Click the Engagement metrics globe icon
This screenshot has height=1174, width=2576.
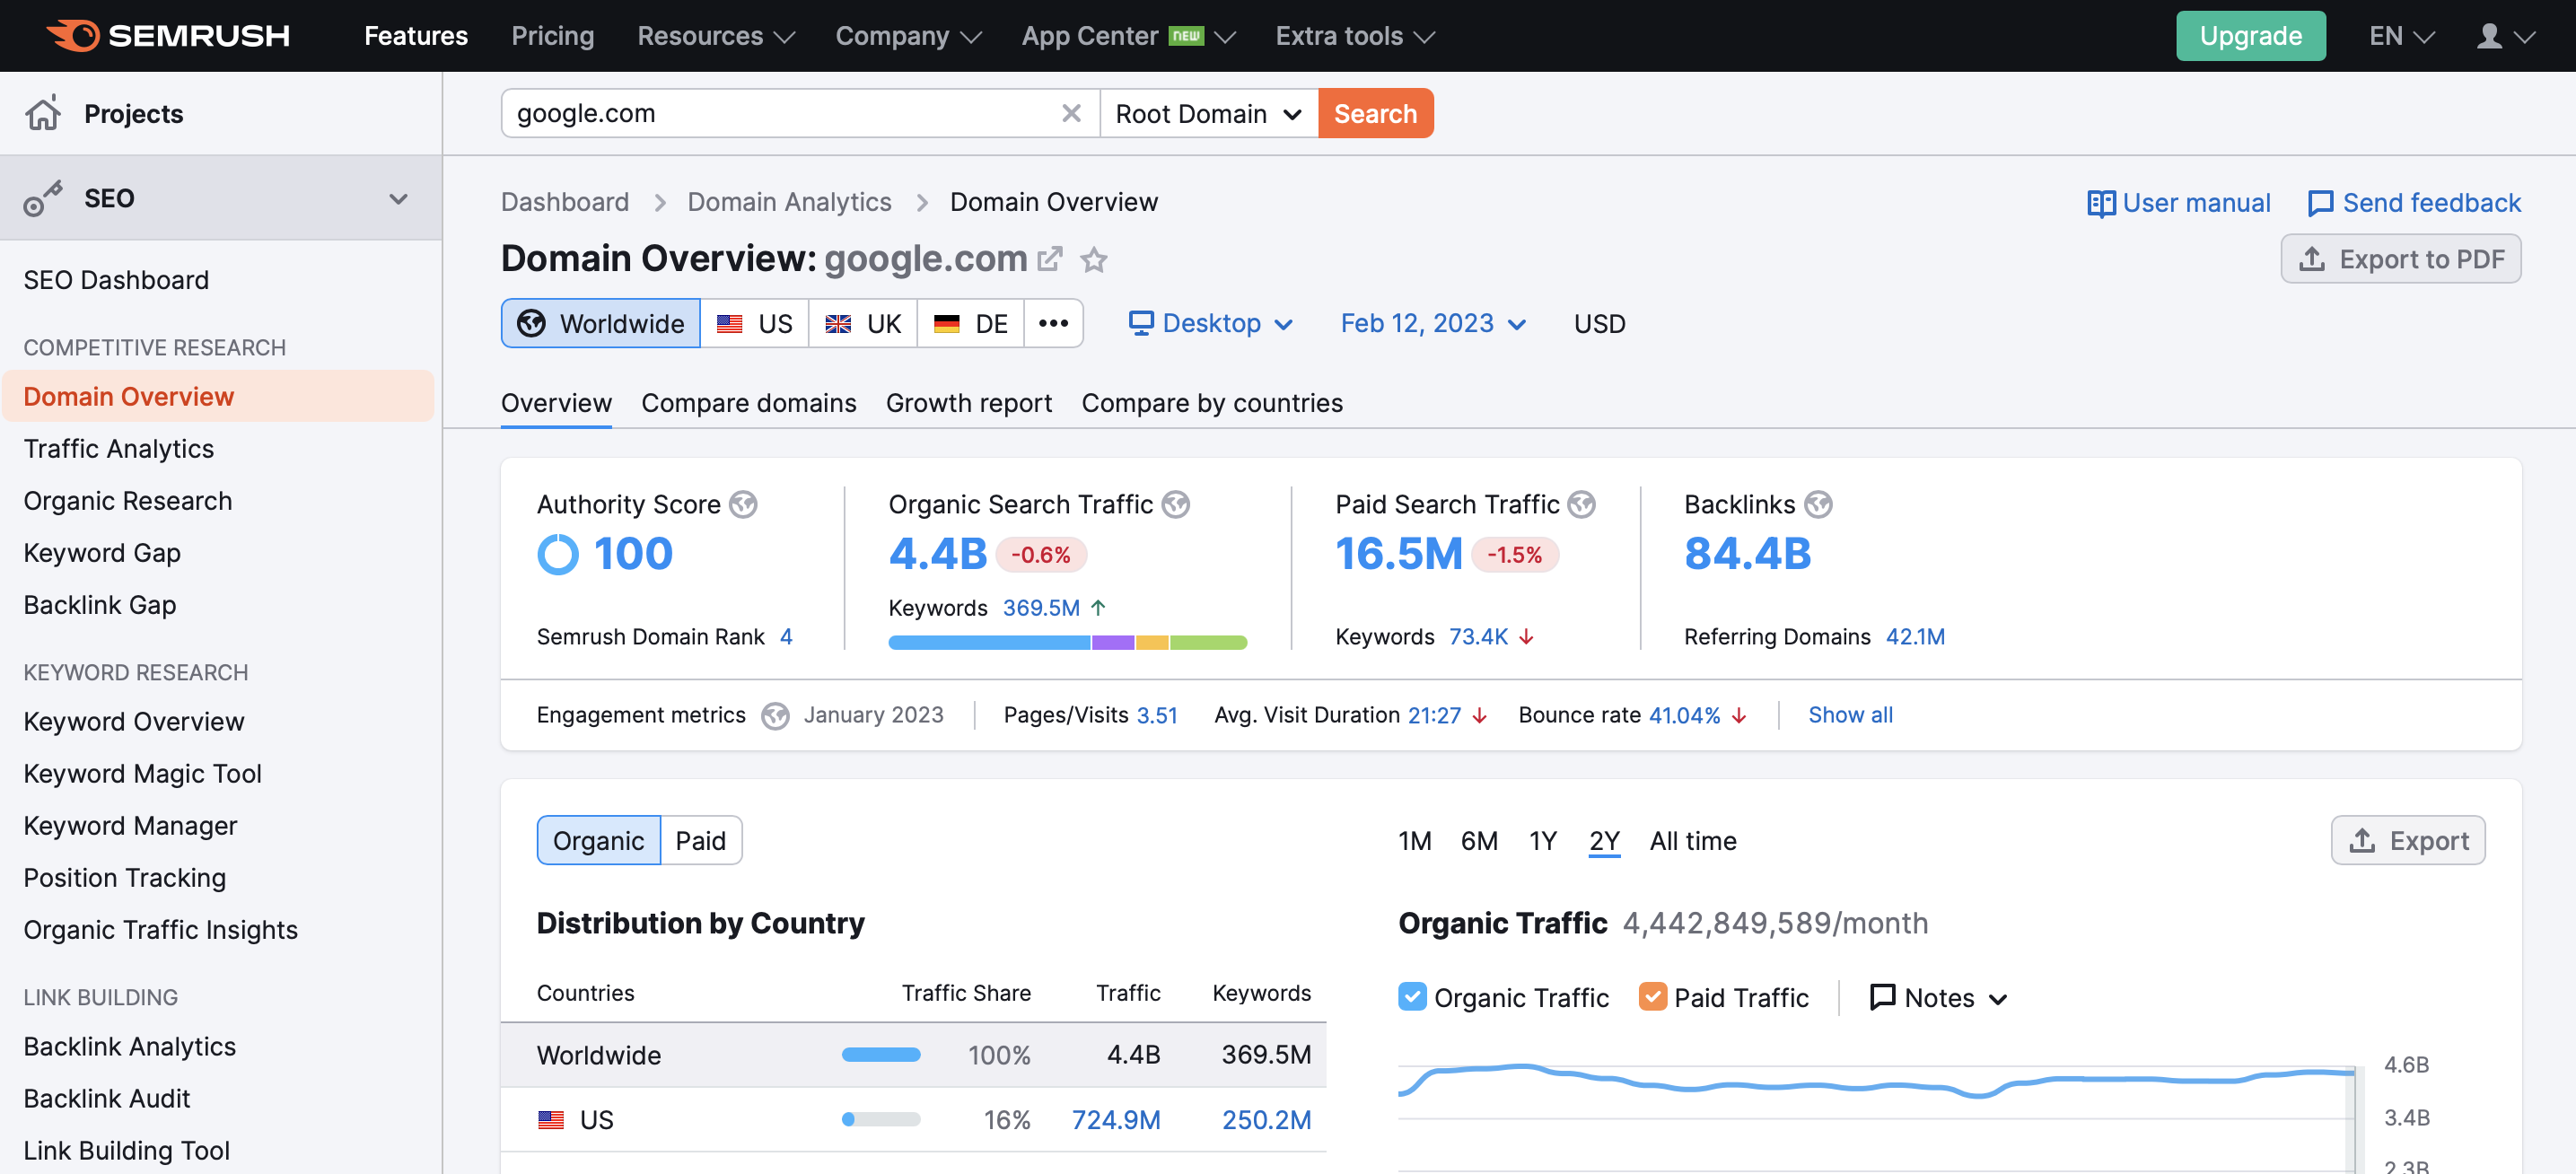click(x=775, y=716)
